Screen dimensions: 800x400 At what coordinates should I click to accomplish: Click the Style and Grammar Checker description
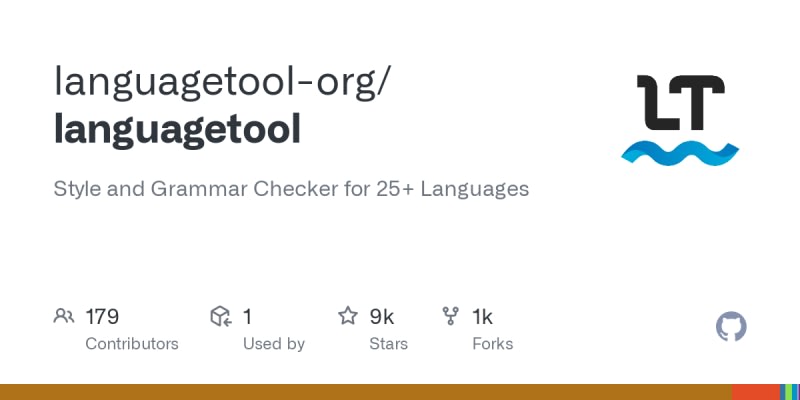(291, 188)
